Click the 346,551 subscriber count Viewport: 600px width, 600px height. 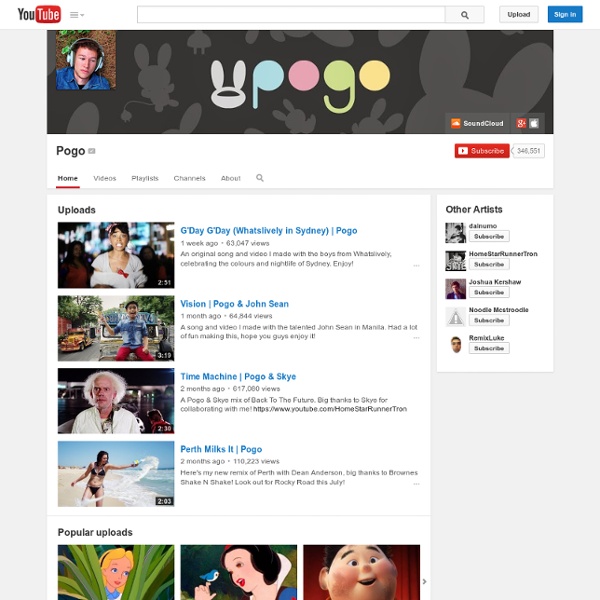point(528,151)
